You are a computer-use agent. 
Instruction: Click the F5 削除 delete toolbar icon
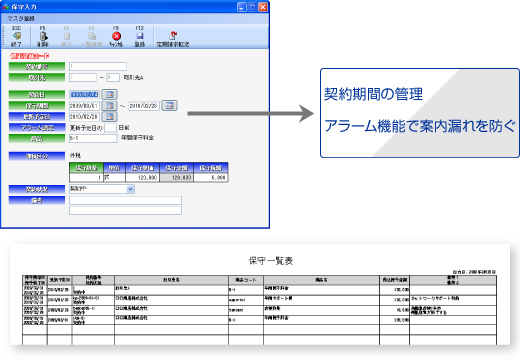(43, 37)
